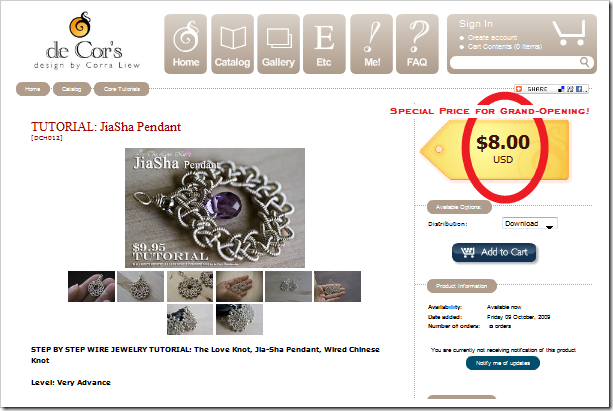Select the first pendant thumbnail image
Image resolution: width=613 pixels, height=411 pixels.
tap(91, 287)
